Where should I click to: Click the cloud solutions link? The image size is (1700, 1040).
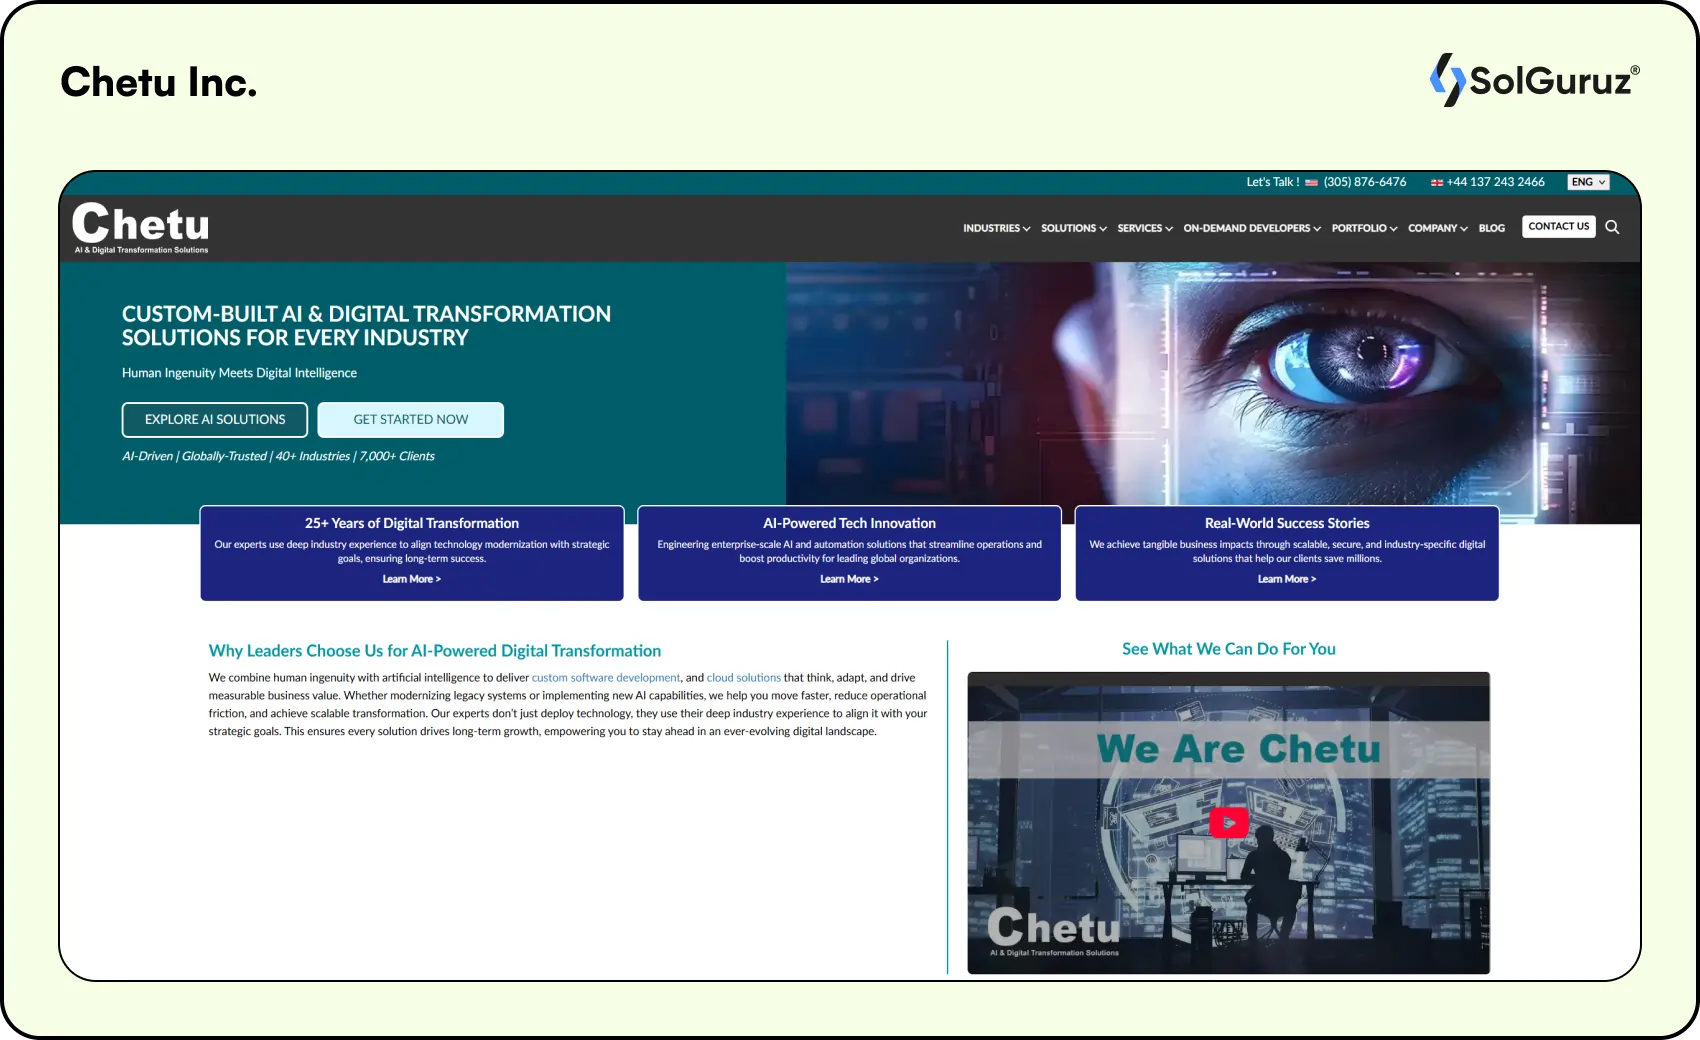[x=744, y=677]
